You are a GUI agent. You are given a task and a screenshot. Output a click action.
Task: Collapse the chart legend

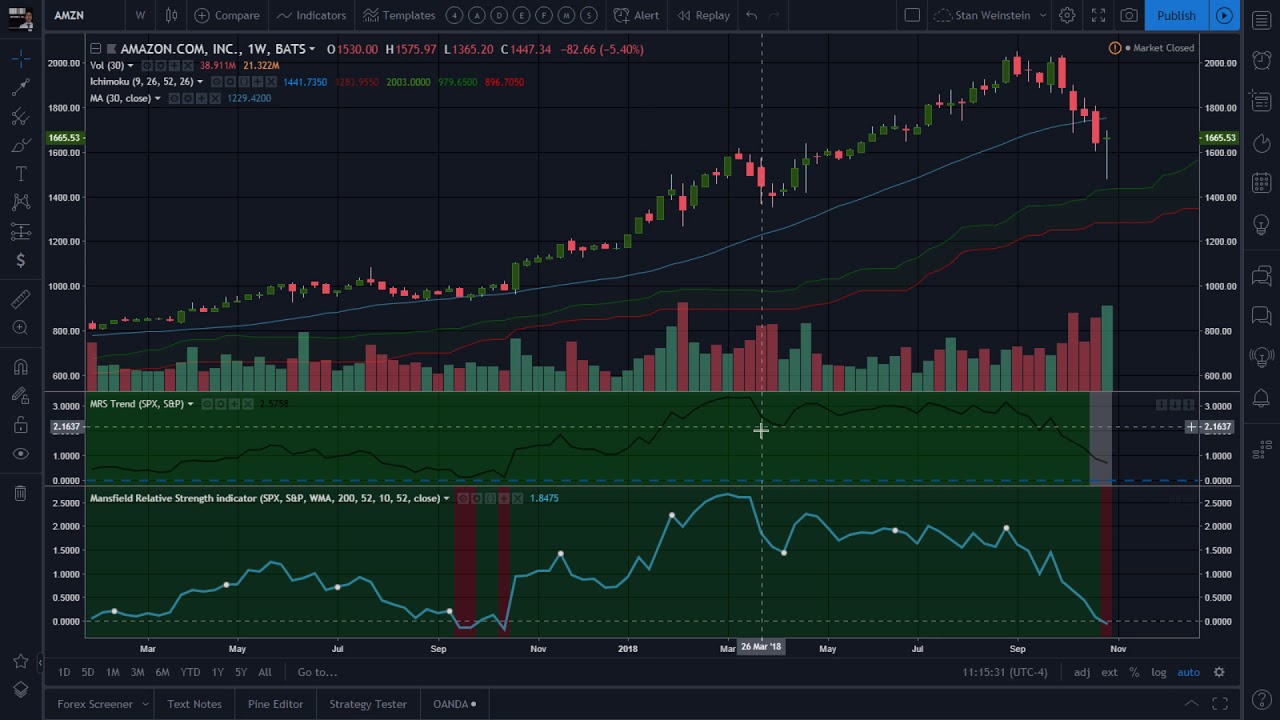click(95, 49)
